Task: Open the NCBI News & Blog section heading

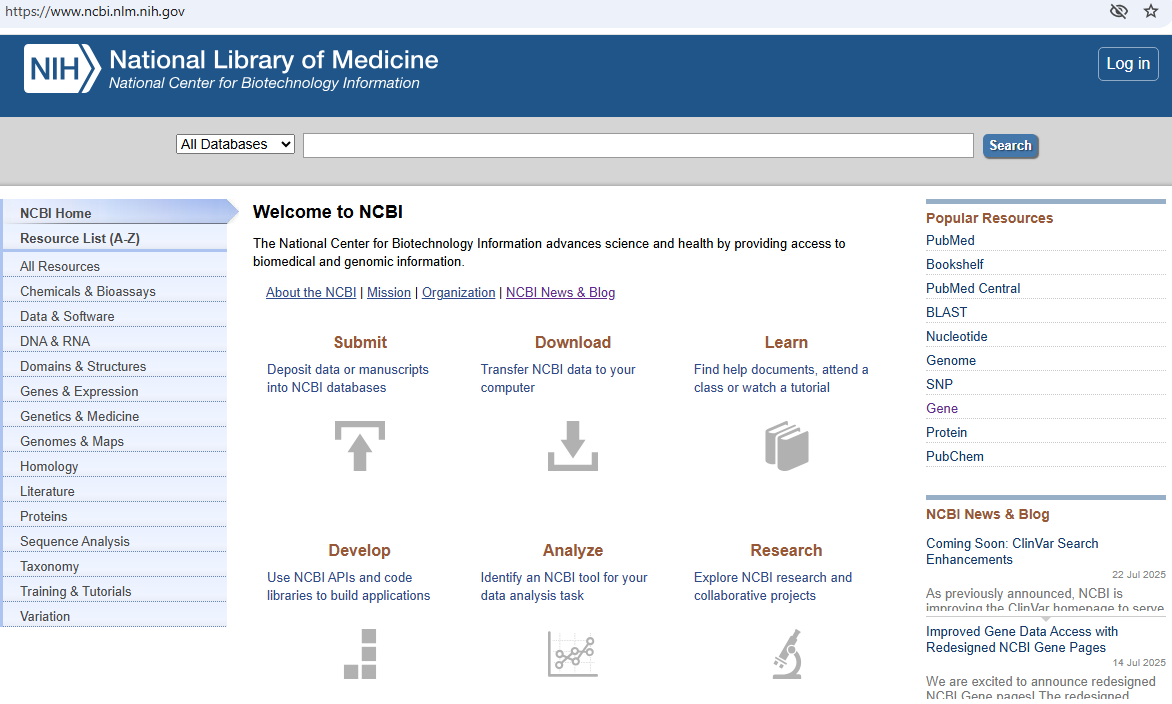Action: click(987, 514)
